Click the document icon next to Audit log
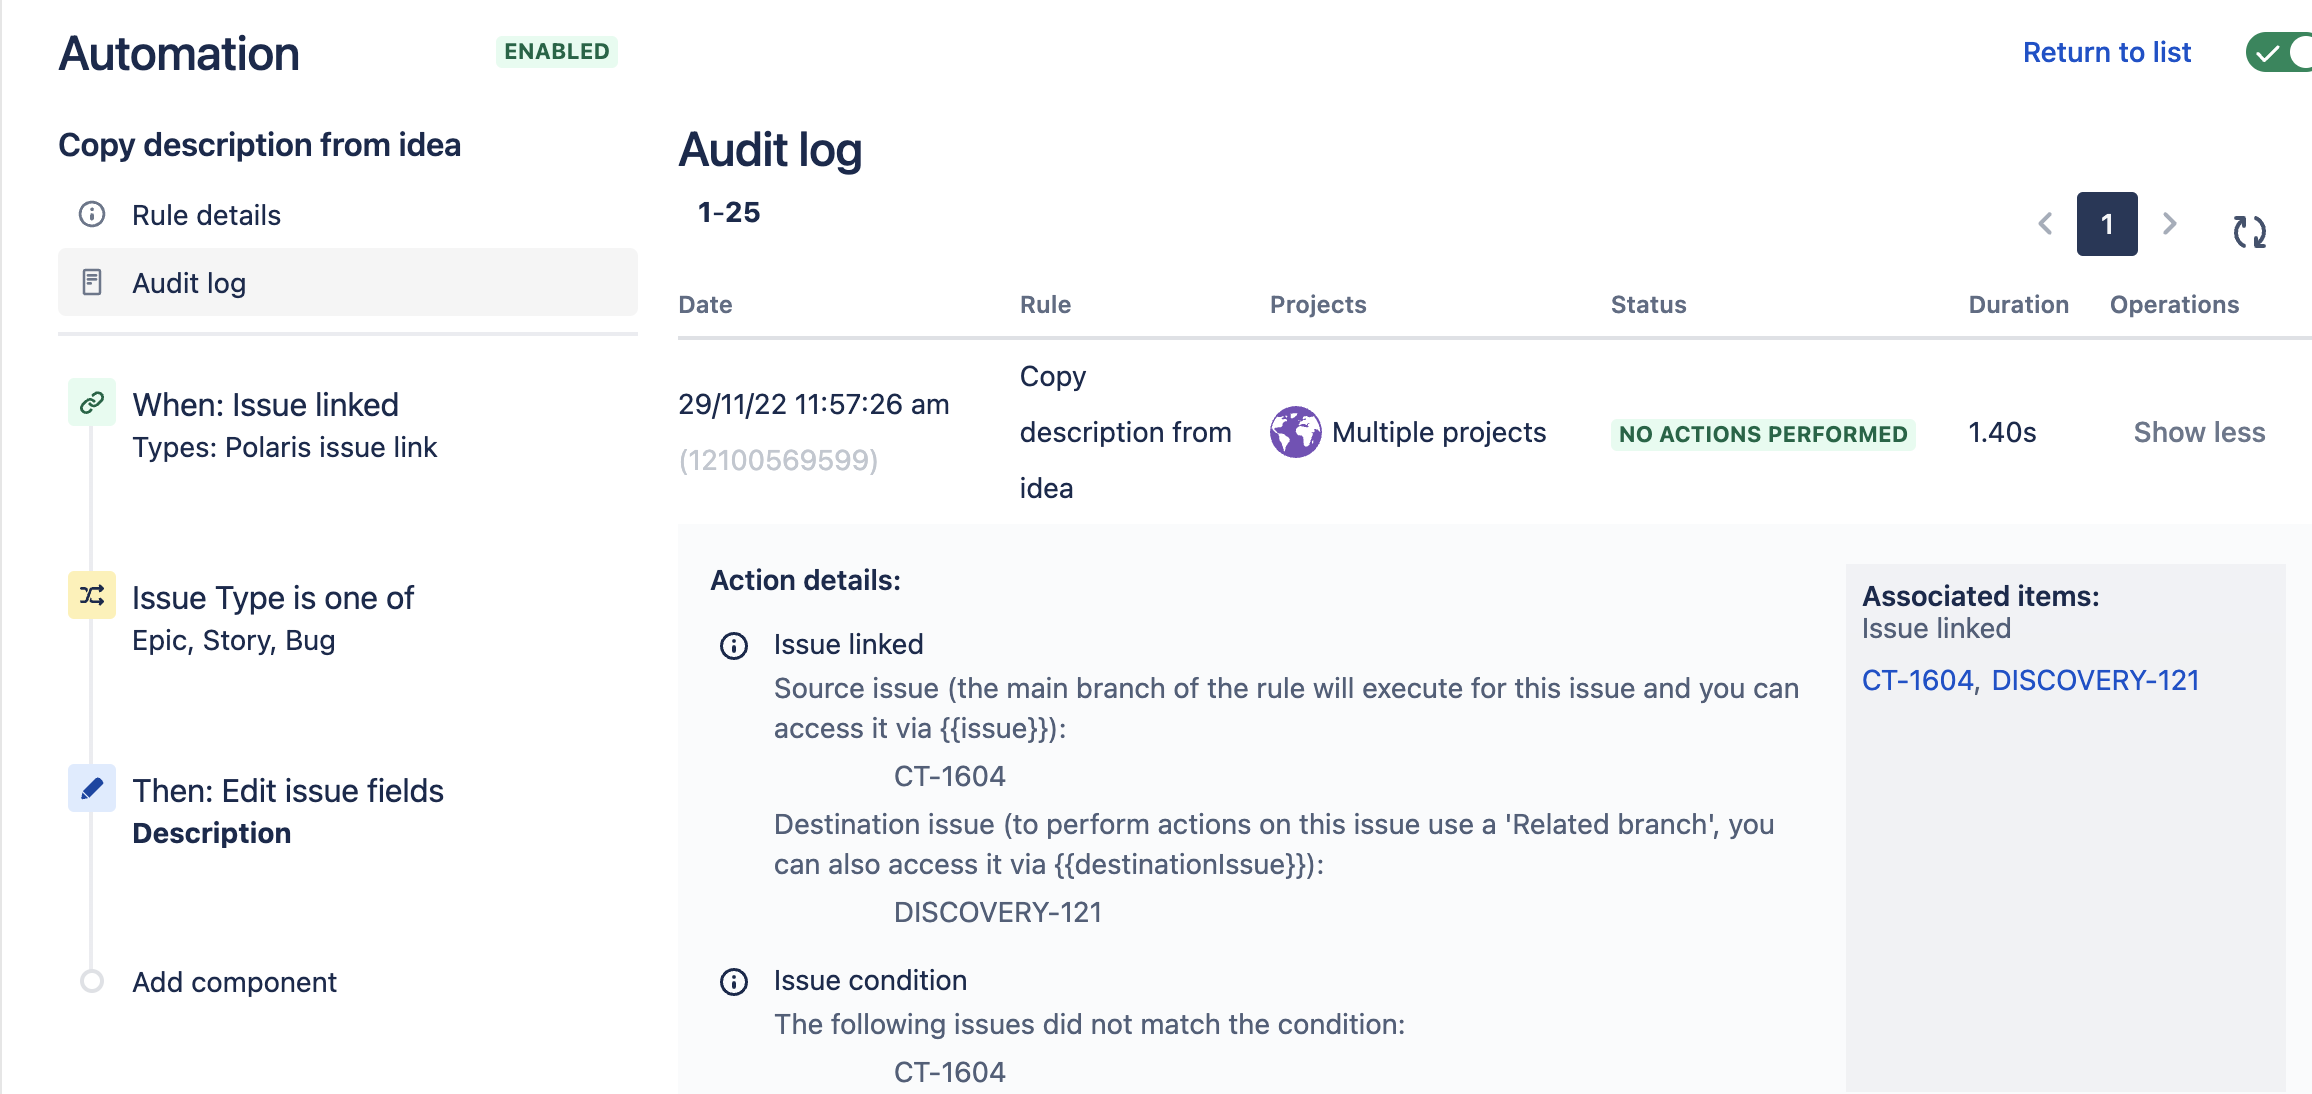 pos(93,282)
